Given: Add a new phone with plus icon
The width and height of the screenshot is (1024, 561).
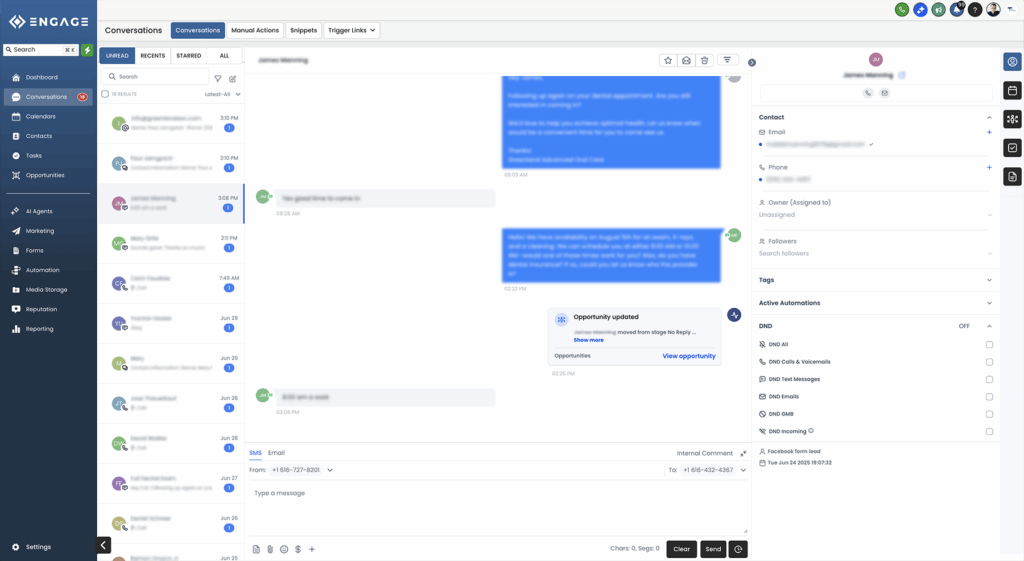Looking at the screenshot, I should pyautogui.click(x=989, y=167).
